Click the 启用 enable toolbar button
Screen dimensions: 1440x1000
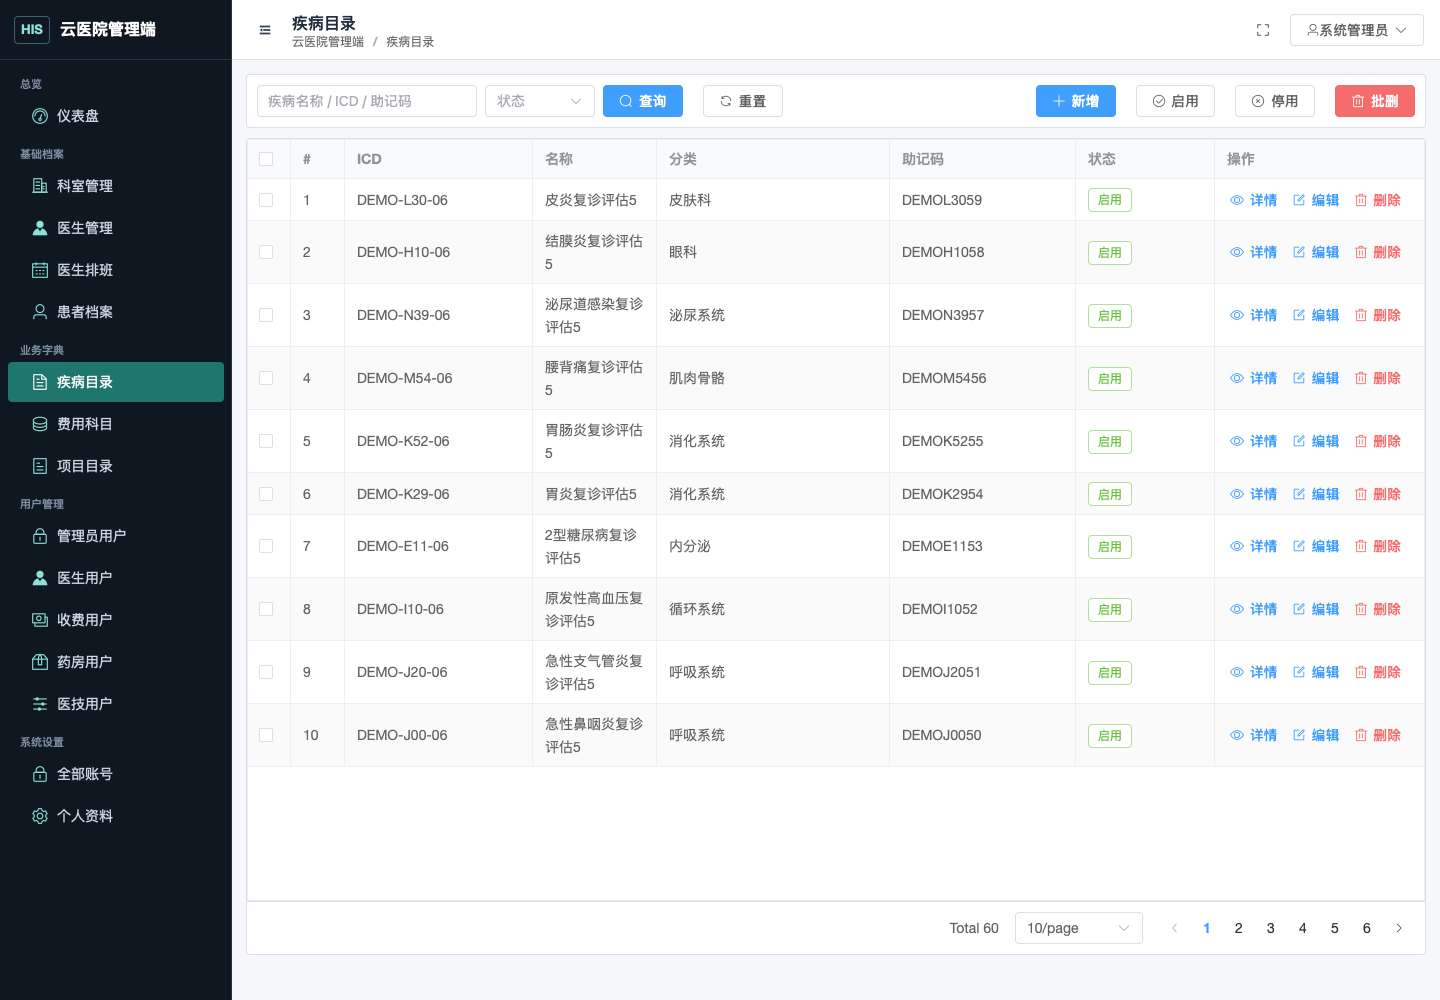coord(1175,101)
